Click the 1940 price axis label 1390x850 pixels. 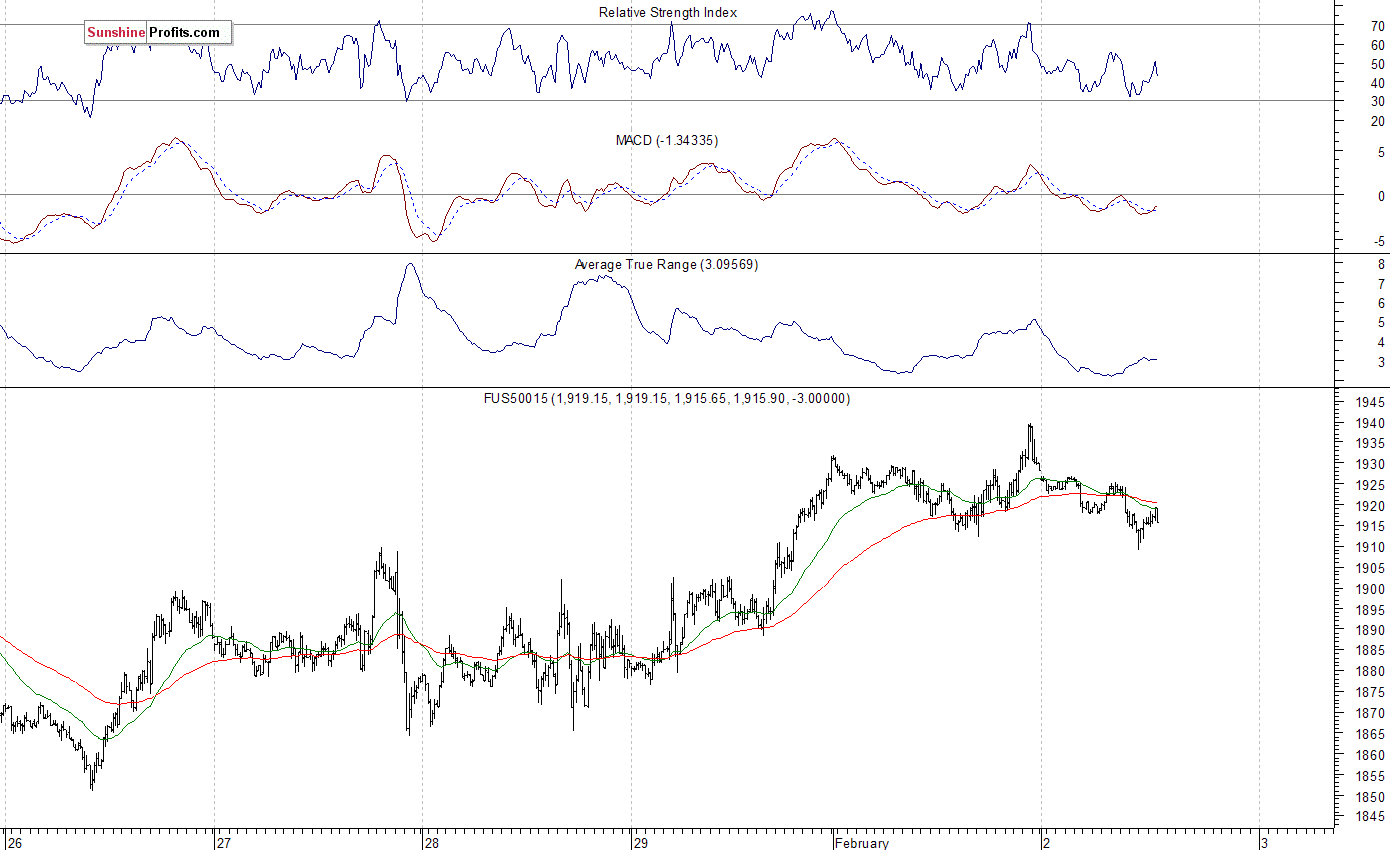pos(1370,424)
